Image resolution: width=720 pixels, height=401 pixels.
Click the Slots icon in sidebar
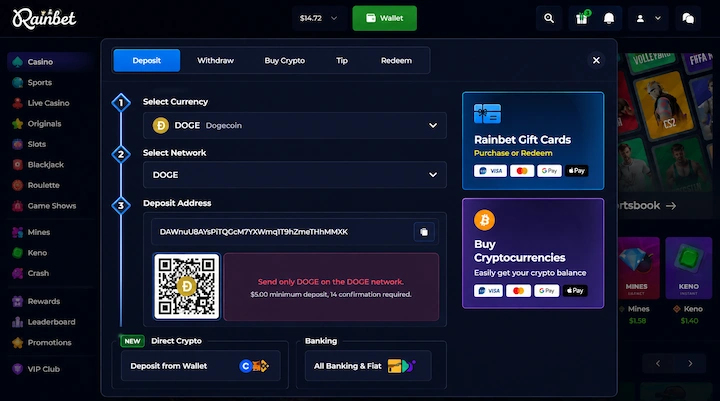(x=17, y=144)
